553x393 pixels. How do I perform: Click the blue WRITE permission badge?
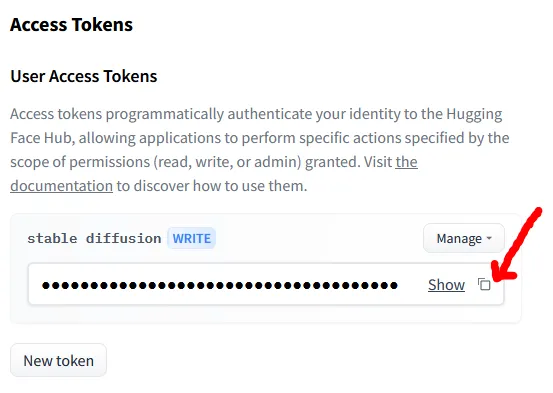tap(192, 238)
